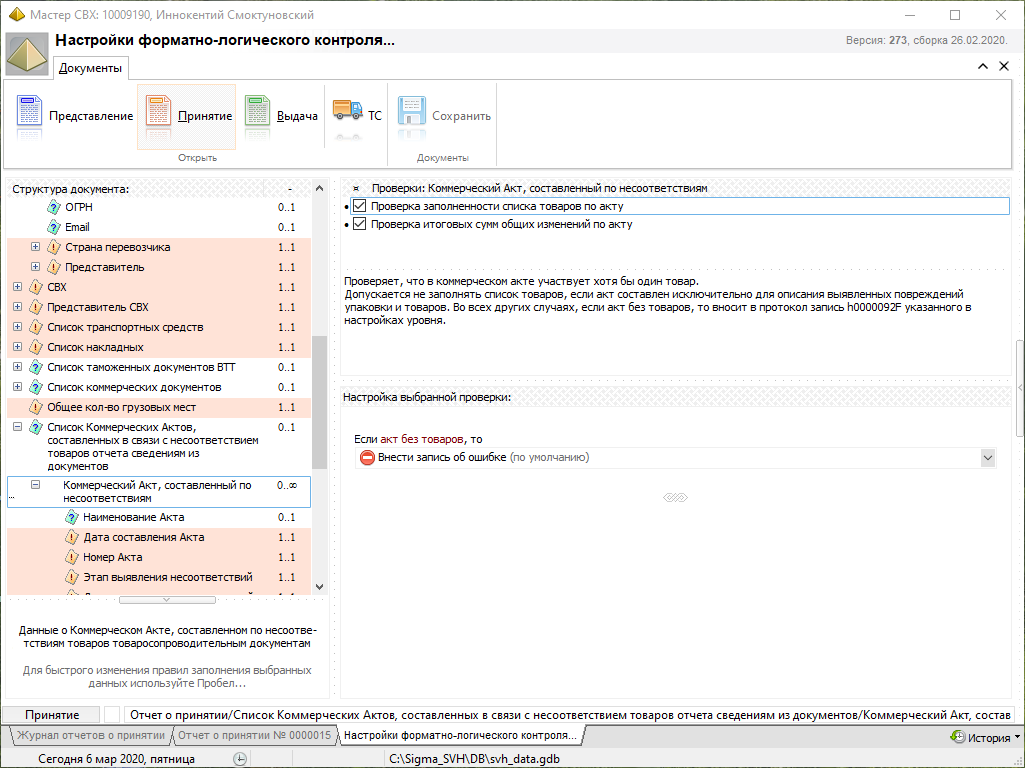Click the pyramid application logo
Screen dimensions: 1025x768
tap(27, 54)
